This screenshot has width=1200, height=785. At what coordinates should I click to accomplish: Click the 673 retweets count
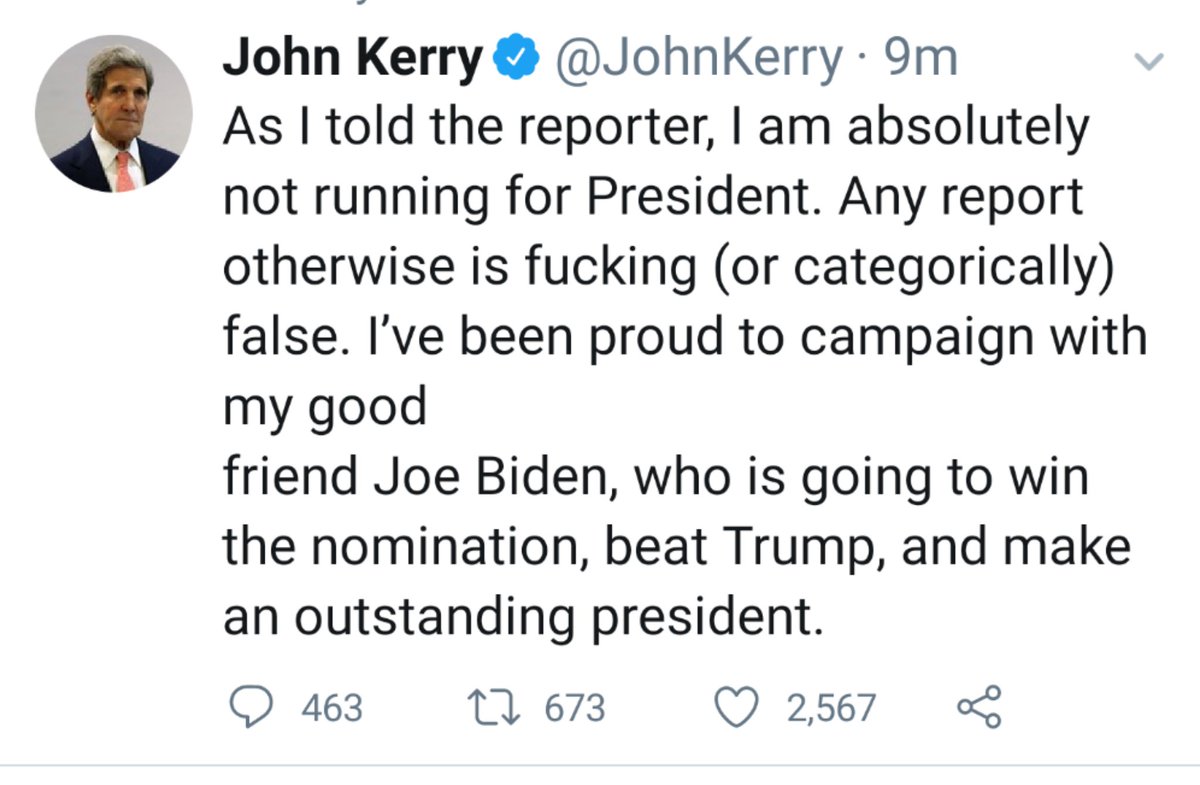click(x=575, y=708)
